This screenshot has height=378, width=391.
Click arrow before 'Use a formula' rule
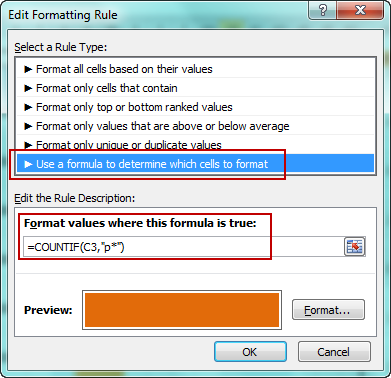28,164
